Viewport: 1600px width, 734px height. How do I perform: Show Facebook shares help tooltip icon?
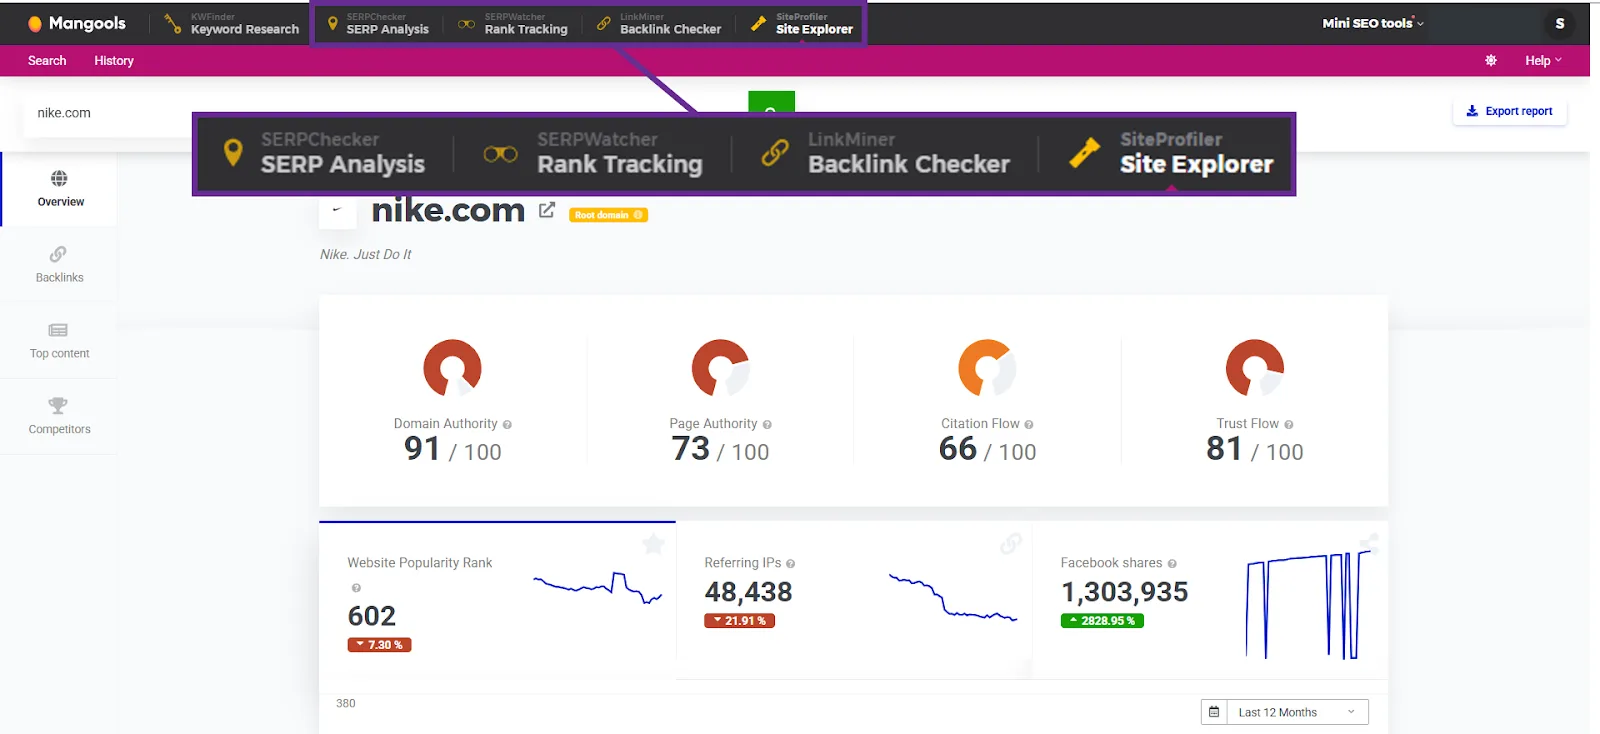pyautogui.click(x=1172, y=564)
